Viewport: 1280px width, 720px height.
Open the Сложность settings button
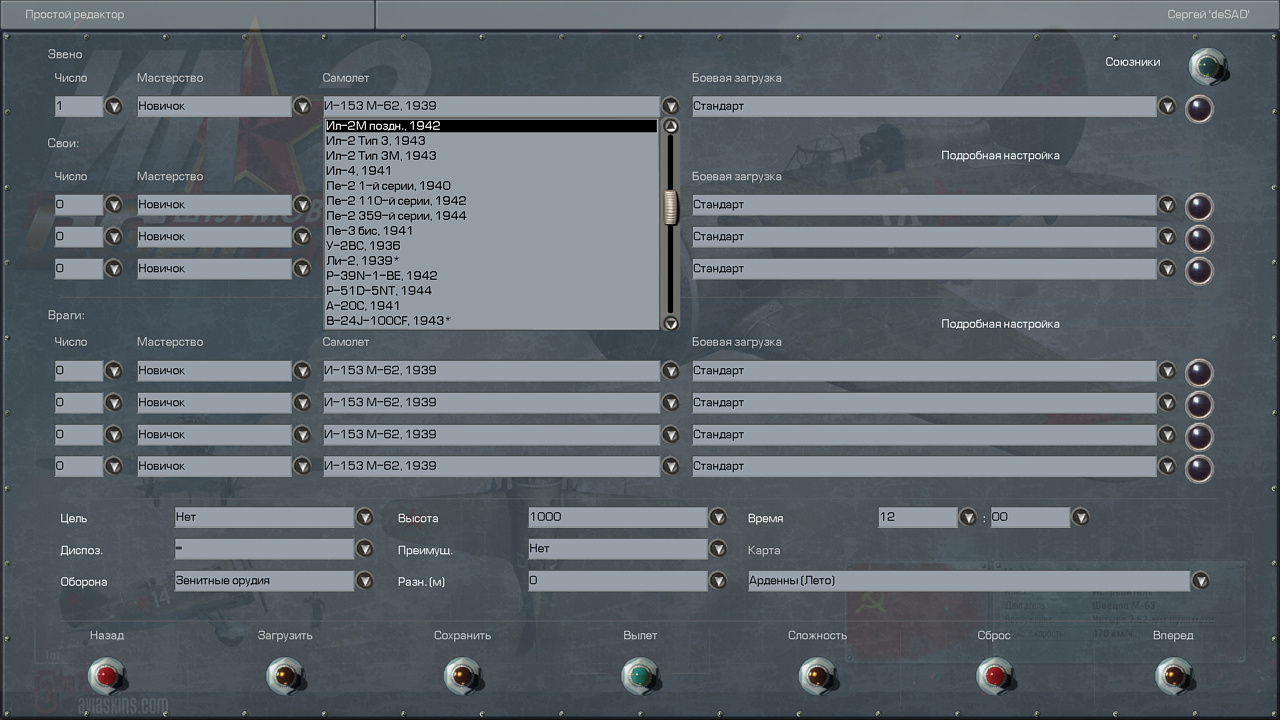817,676
